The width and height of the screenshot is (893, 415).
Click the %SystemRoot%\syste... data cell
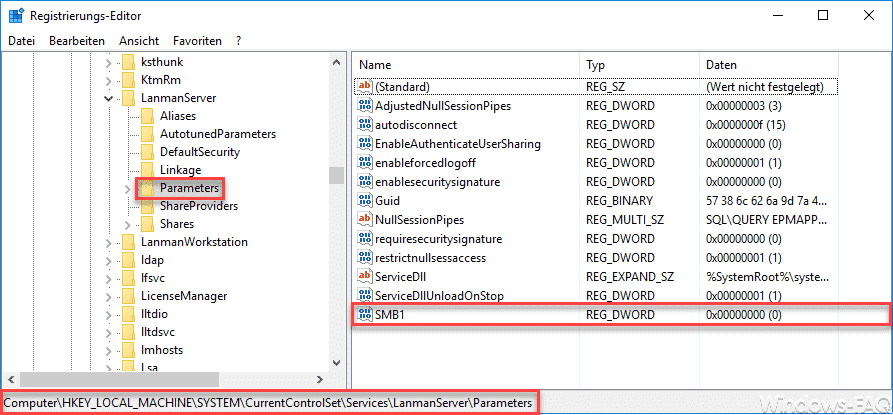(x=767, y=277)
